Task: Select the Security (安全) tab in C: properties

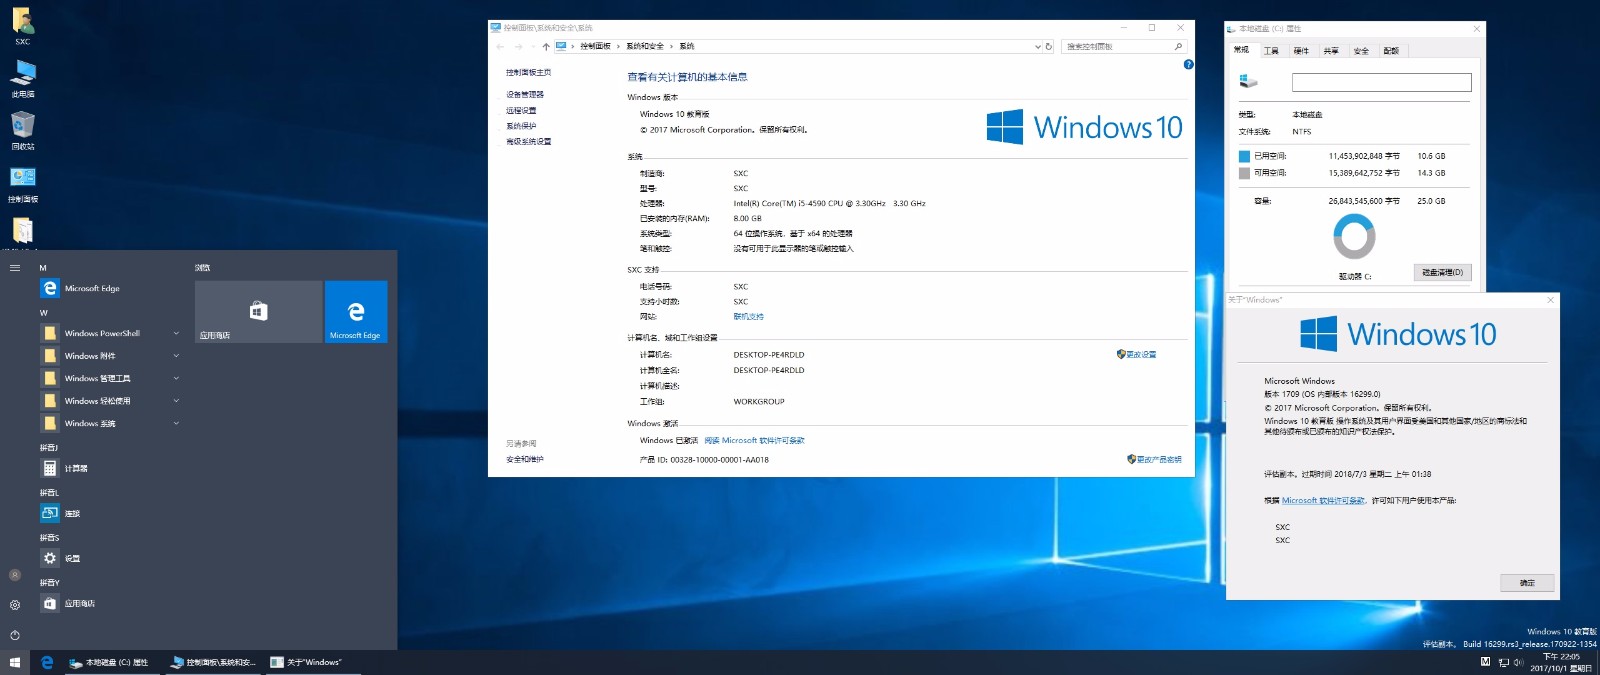Action: pos(1361,51)
